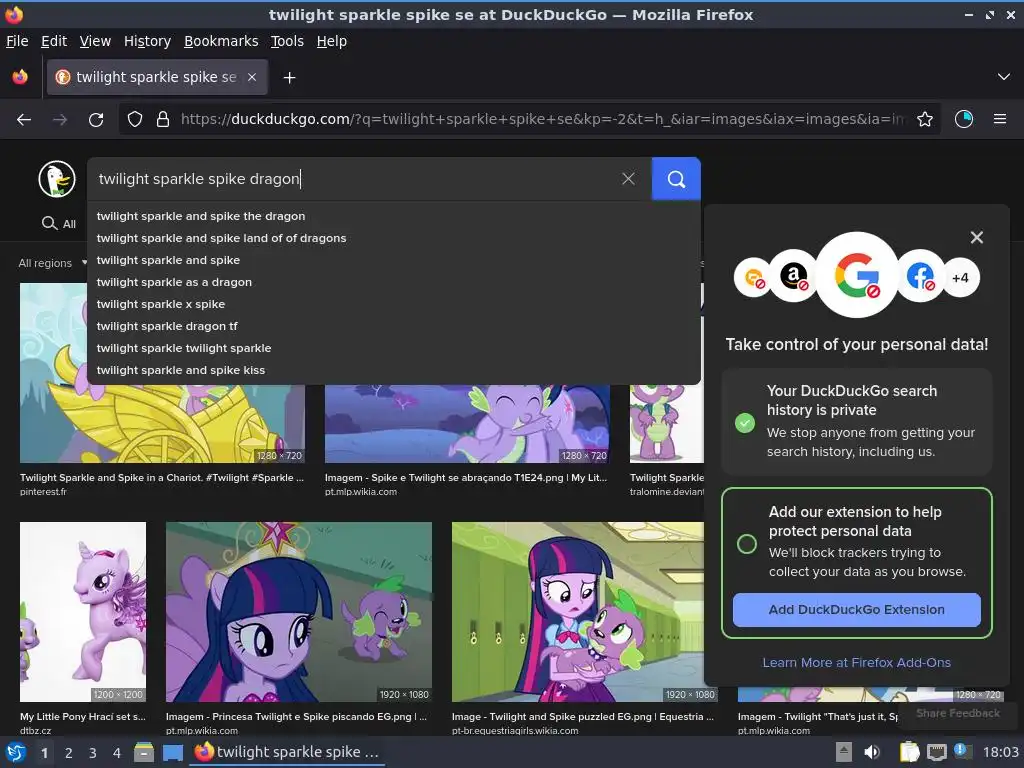Open the tracking protection shield icon

(135, 120)
